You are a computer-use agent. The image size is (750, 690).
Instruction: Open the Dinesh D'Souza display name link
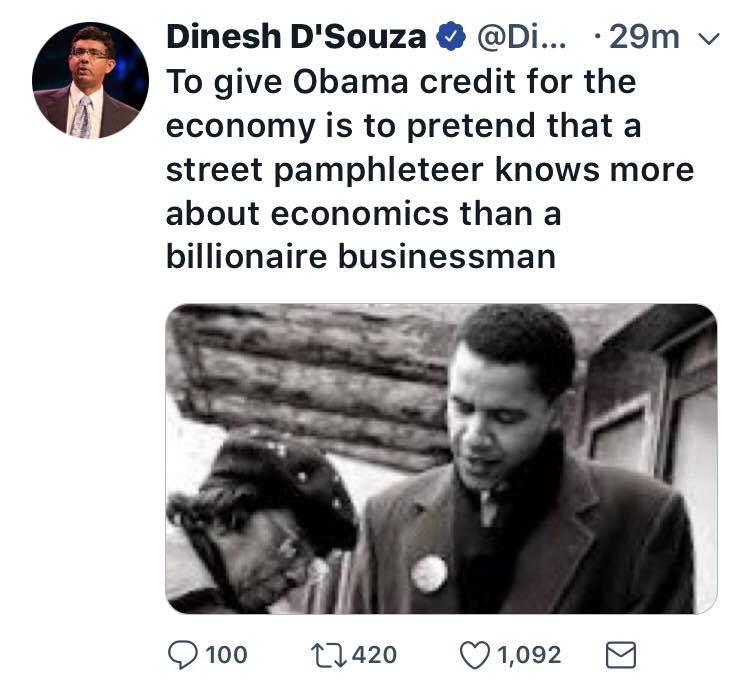click(296, 37)
